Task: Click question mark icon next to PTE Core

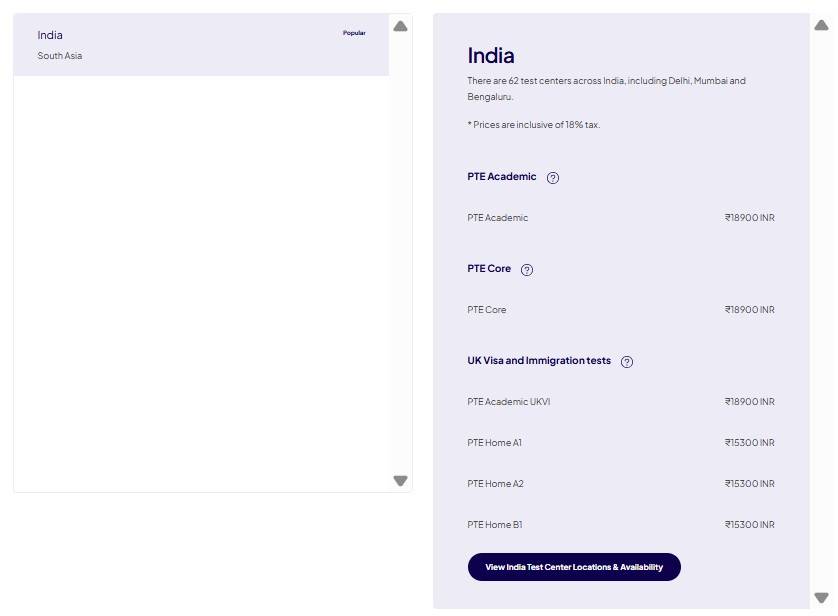Action: point(527,270)
